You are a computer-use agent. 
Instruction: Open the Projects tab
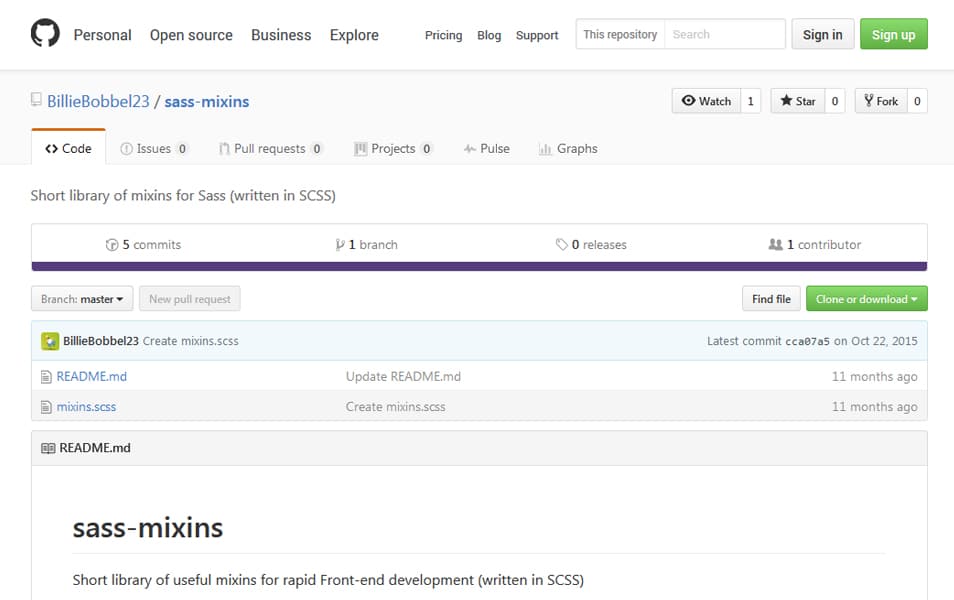(x=393, y=148)
